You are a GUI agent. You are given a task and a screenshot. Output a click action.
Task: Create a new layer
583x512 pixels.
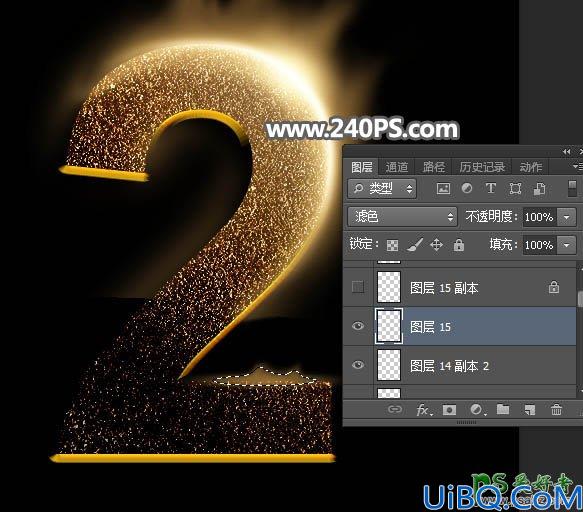pos(529,410)
